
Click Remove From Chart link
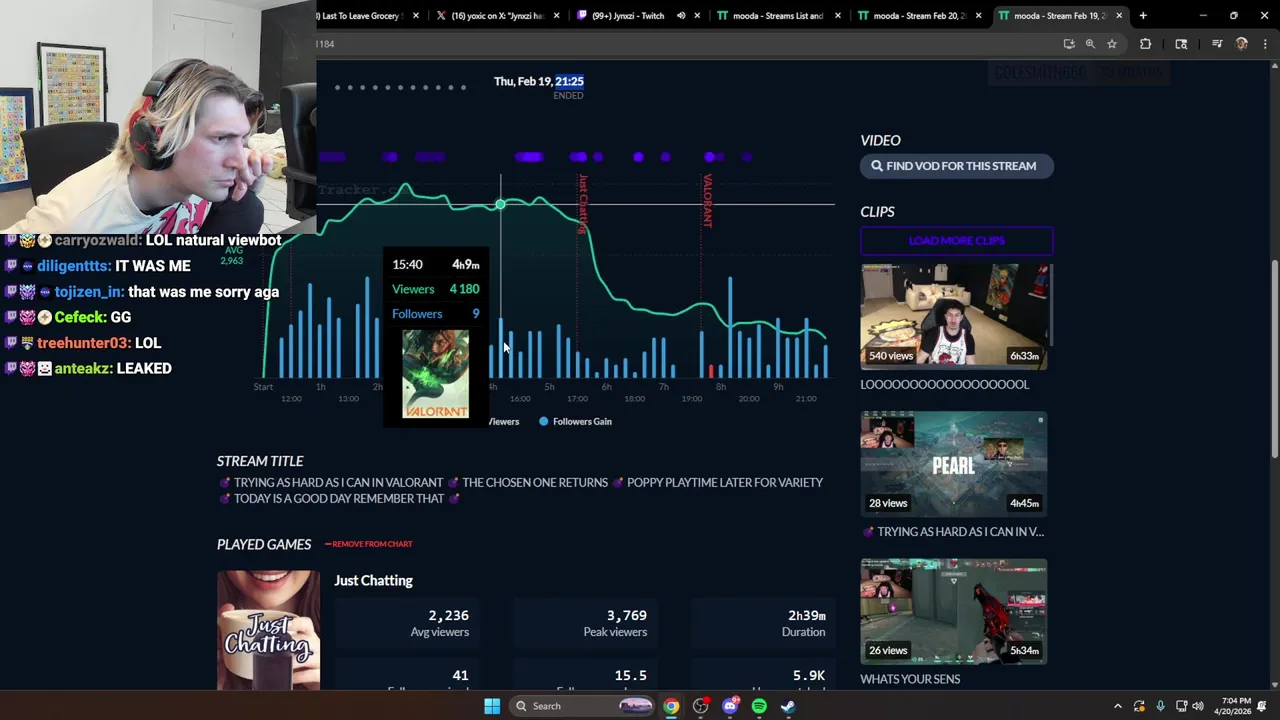click(368, 544)
